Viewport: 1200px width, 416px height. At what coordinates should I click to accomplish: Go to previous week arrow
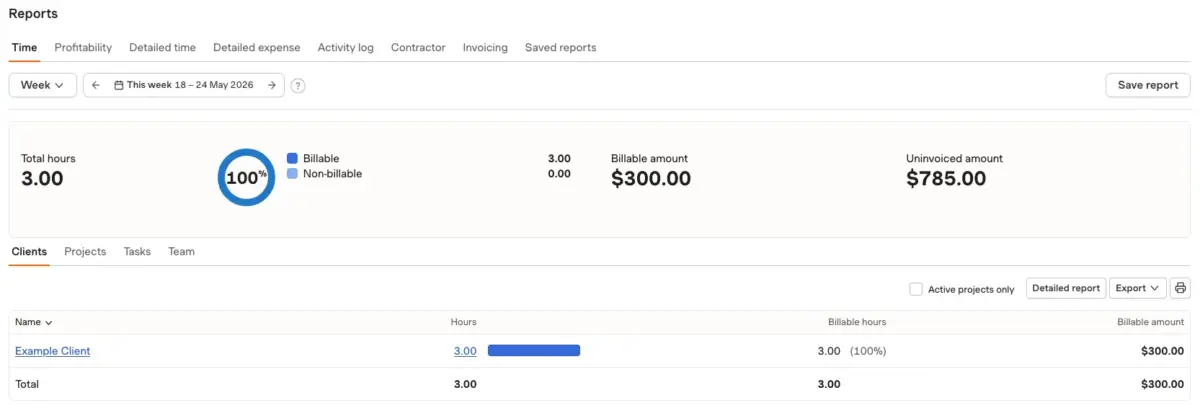click(x=96, y=85)
